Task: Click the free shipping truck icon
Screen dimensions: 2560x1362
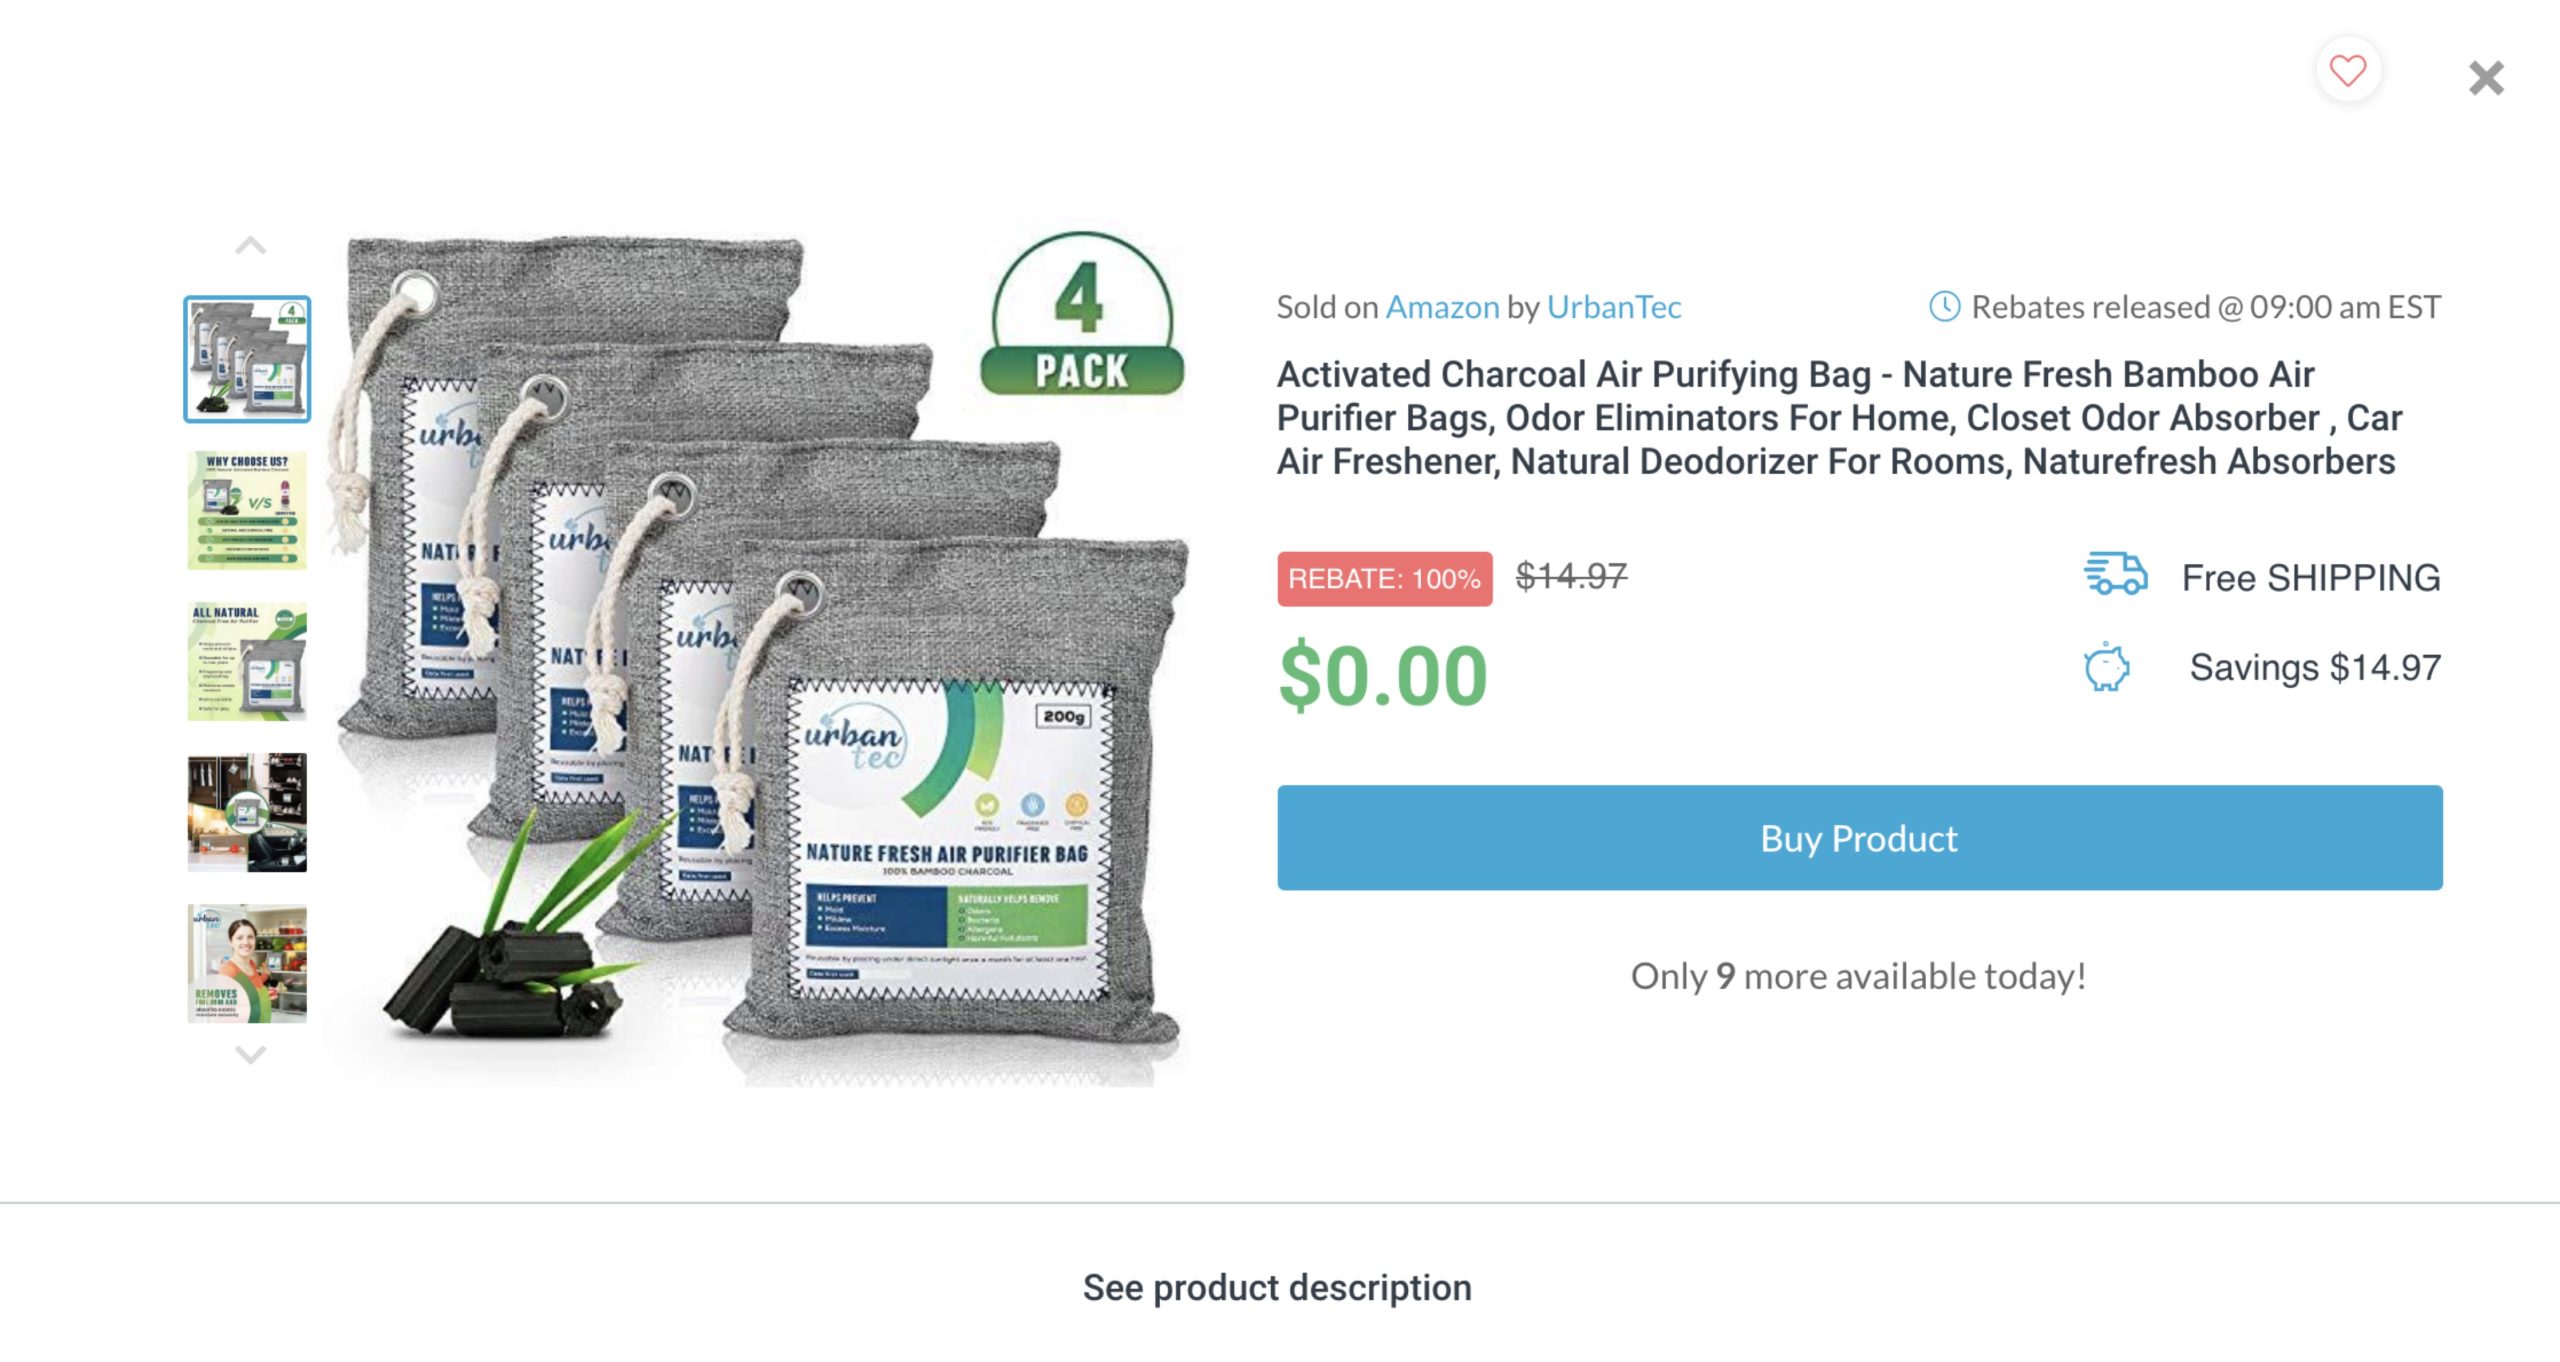Action: [2115, 575]
